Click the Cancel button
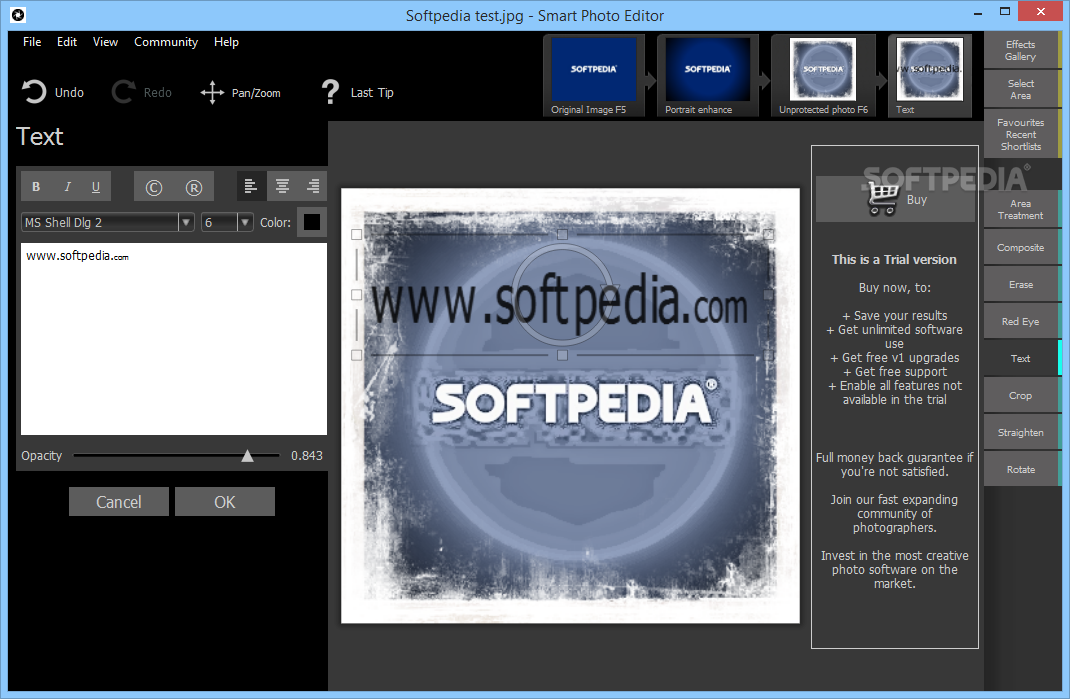This screenshot has width=1070, height=699. [119, 502]
